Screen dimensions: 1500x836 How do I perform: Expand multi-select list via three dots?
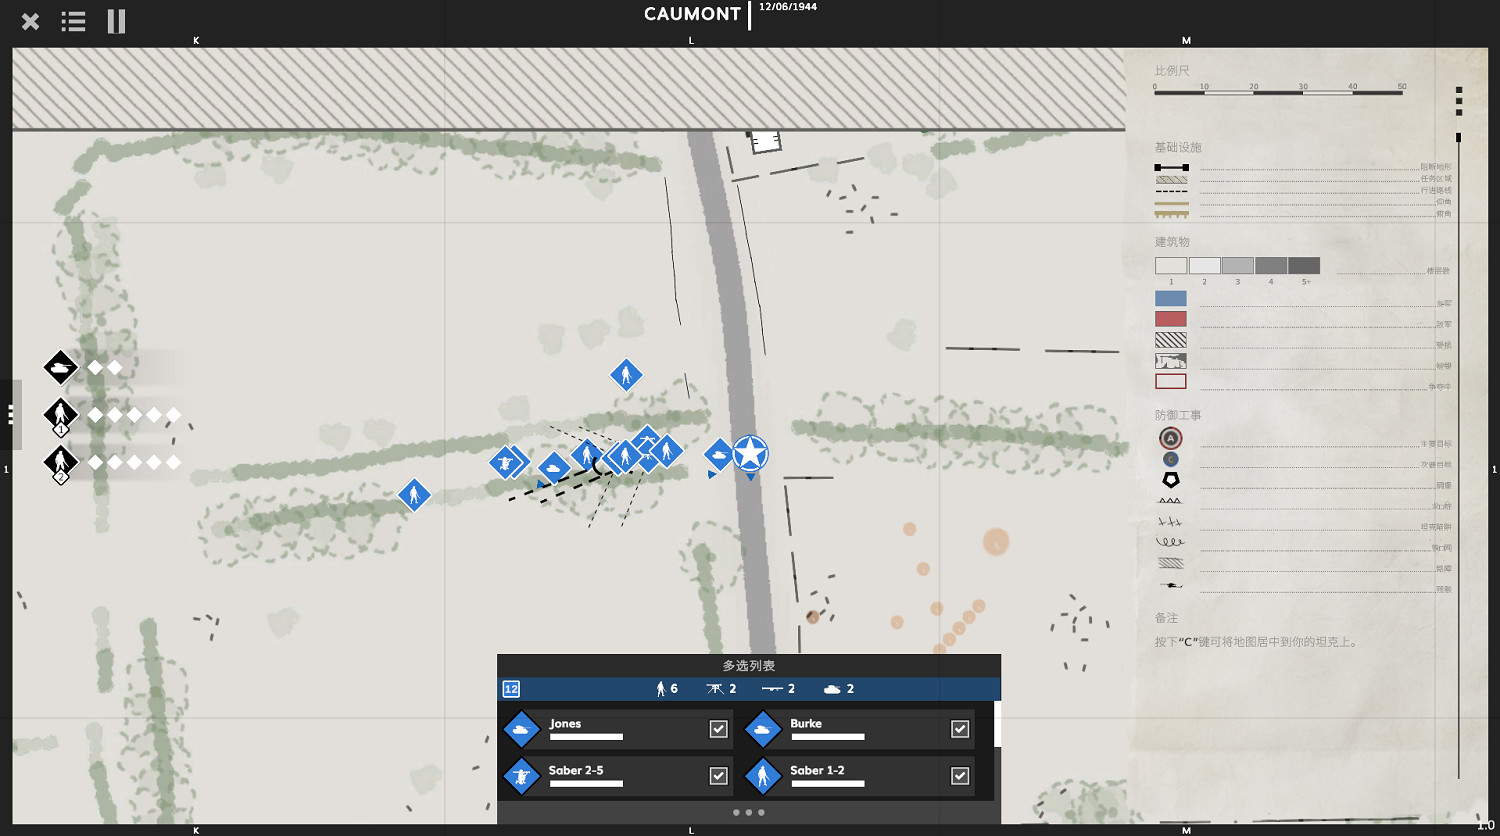click(748, 812)
